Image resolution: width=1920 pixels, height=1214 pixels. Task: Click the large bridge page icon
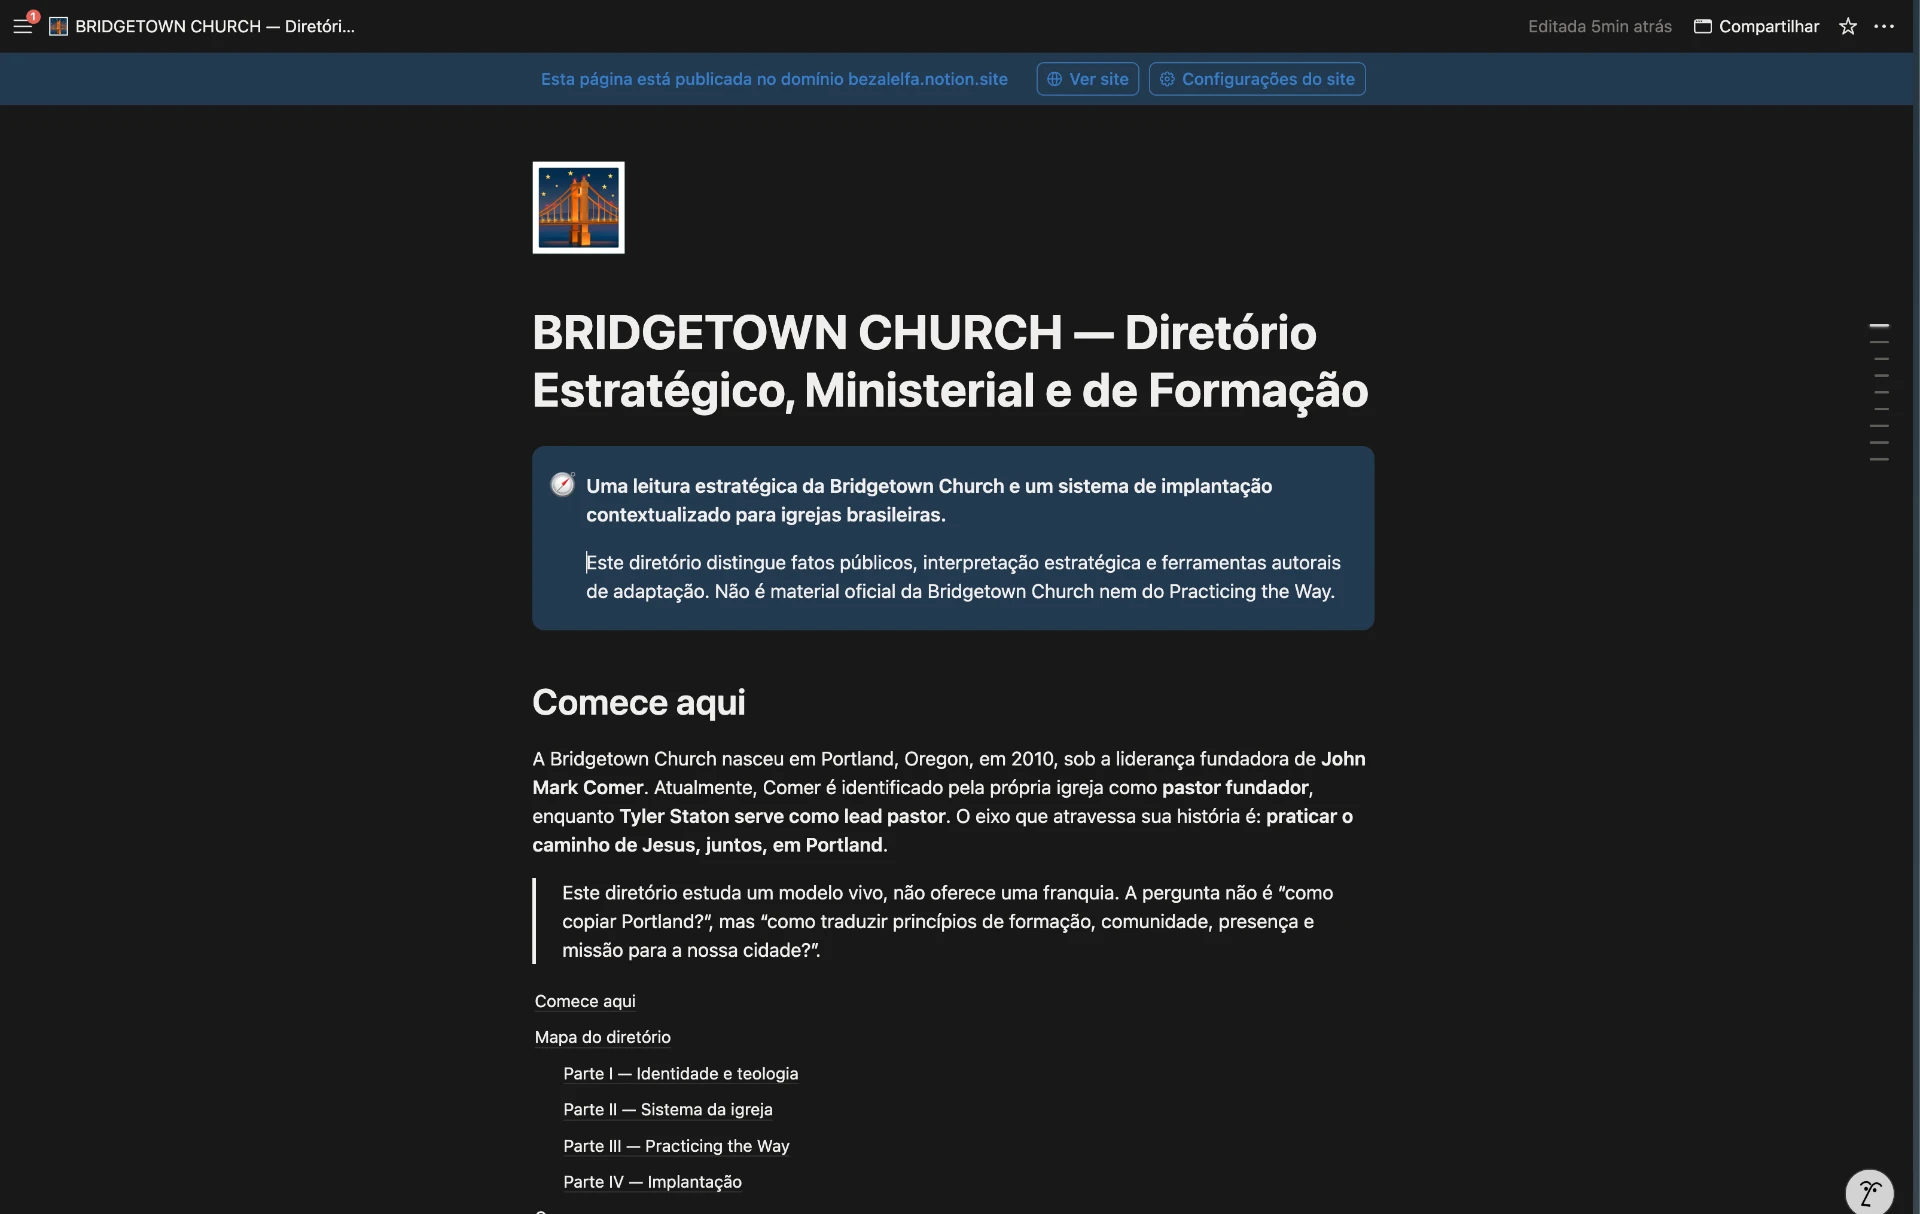pyautogui.click(x=578, y=207)
